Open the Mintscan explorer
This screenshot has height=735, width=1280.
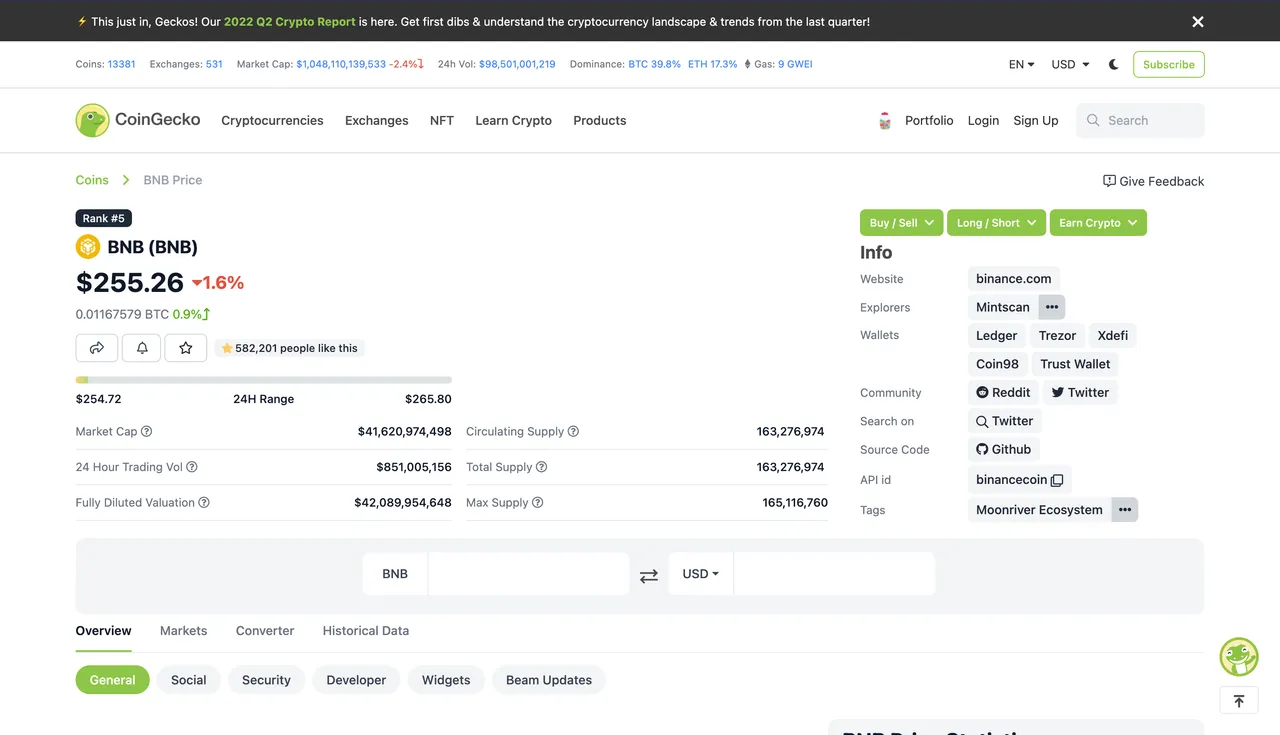coord(1003,307)
